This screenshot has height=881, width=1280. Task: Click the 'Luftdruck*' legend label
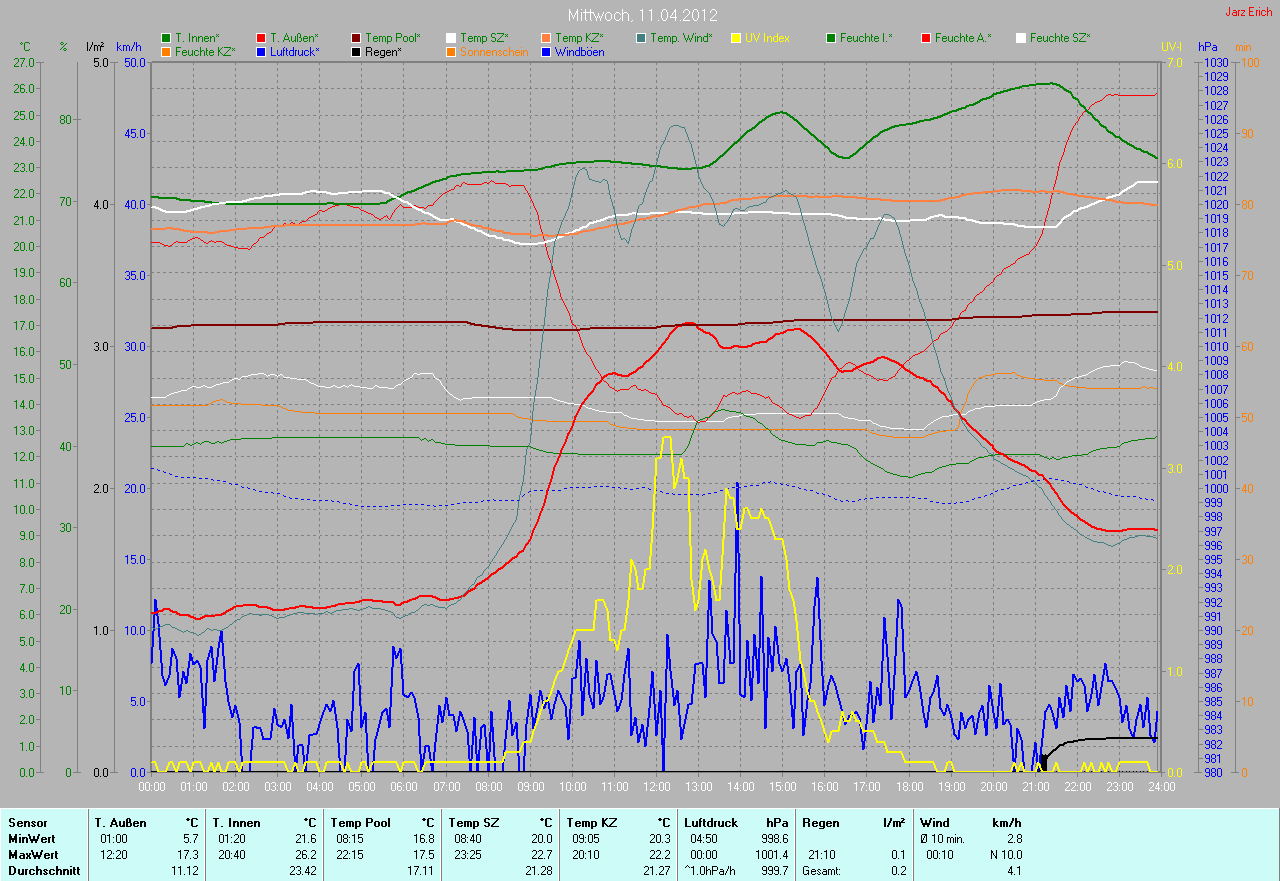[294, 51]
